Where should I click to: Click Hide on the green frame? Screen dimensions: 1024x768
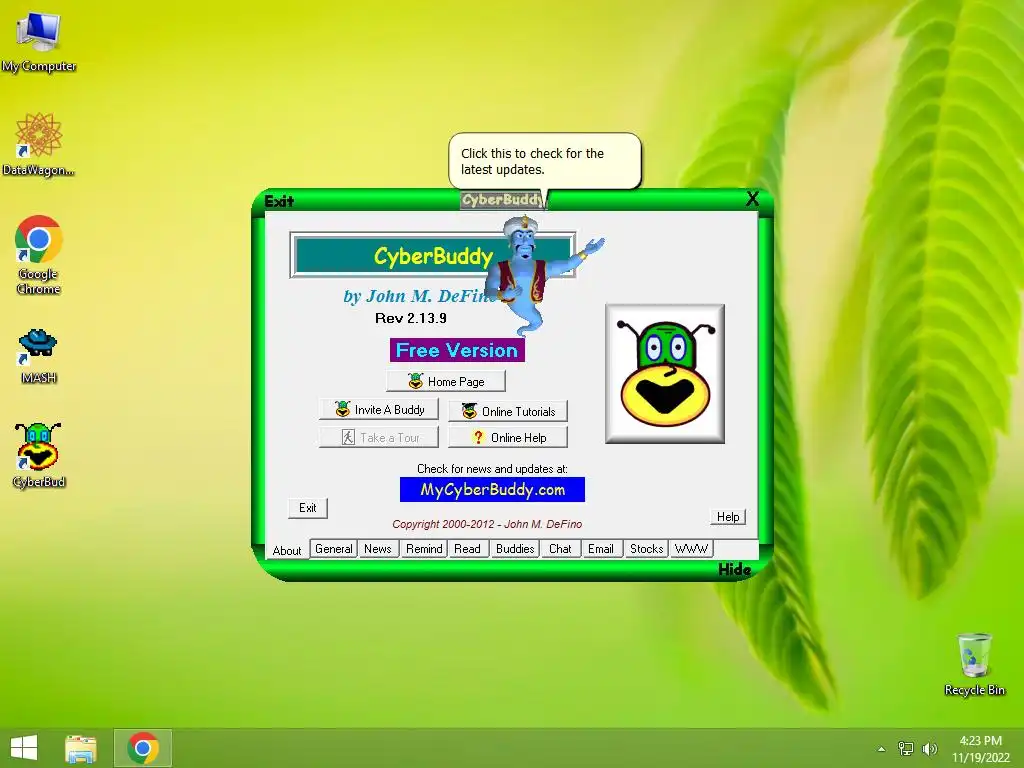click(734, 569)
